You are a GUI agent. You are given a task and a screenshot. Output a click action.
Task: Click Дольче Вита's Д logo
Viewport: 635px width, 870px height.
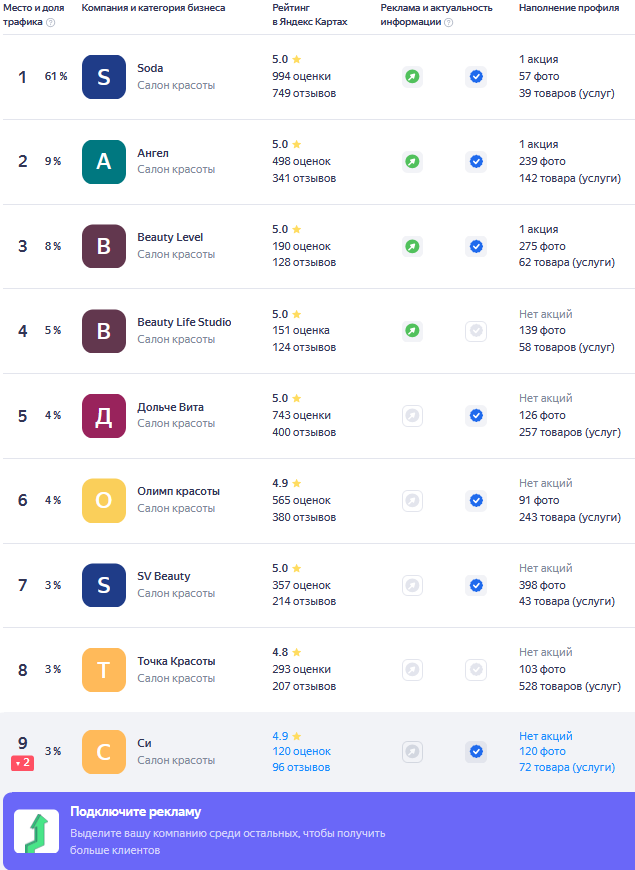click(104, 416)
